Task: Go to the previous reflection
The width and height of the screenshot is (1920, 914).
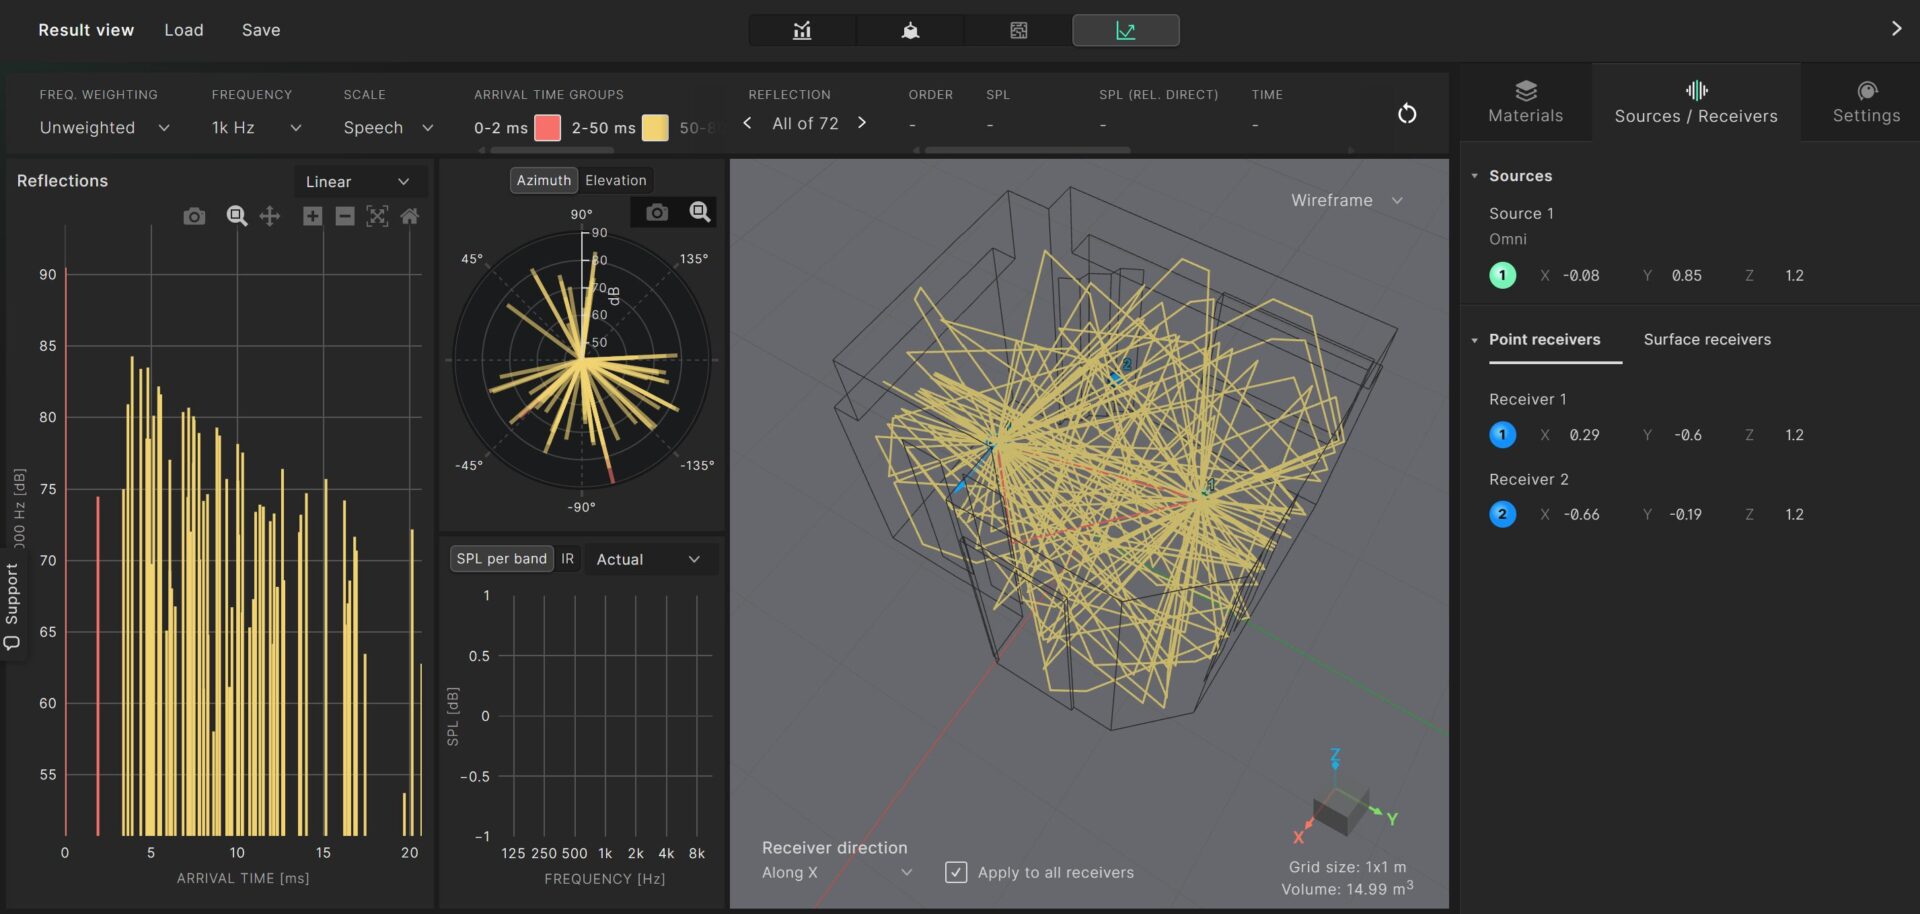Action: [747, 123]
